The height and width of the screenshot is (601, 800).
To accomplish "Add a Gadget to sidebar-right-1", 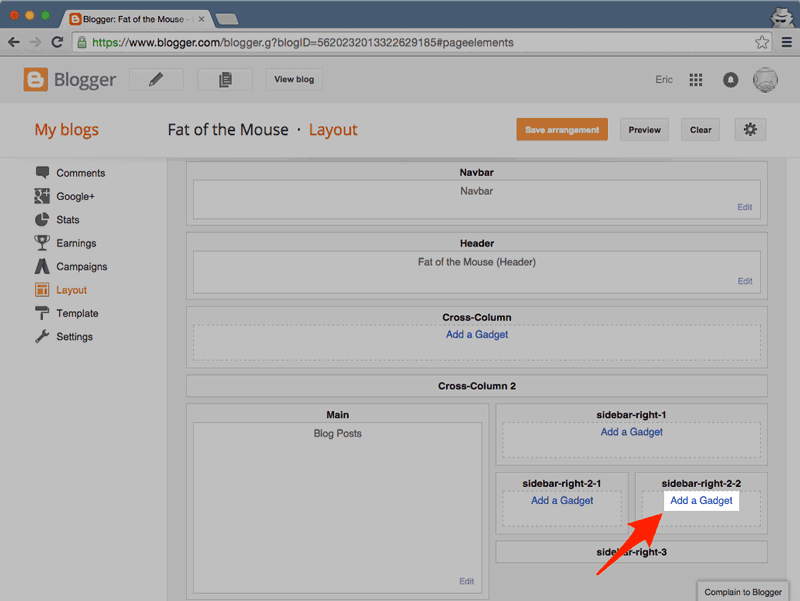I will click(x=632, y=432).
